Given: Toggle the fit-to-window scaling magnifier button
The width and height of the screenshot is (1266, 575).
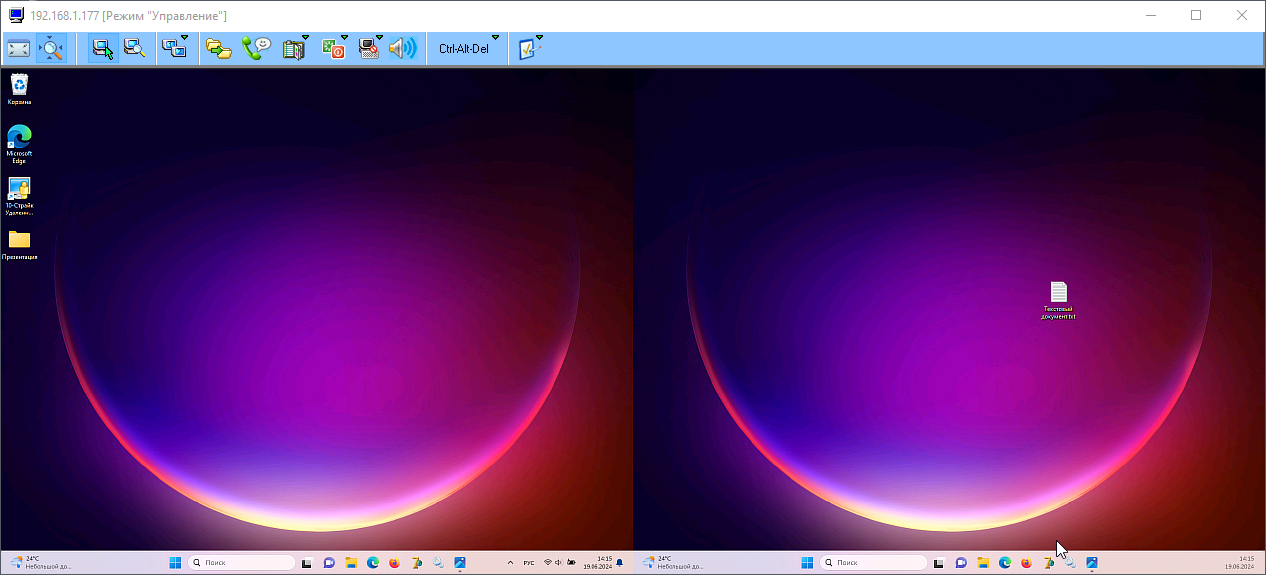Looking at the screenshot, I should point(51,48).
